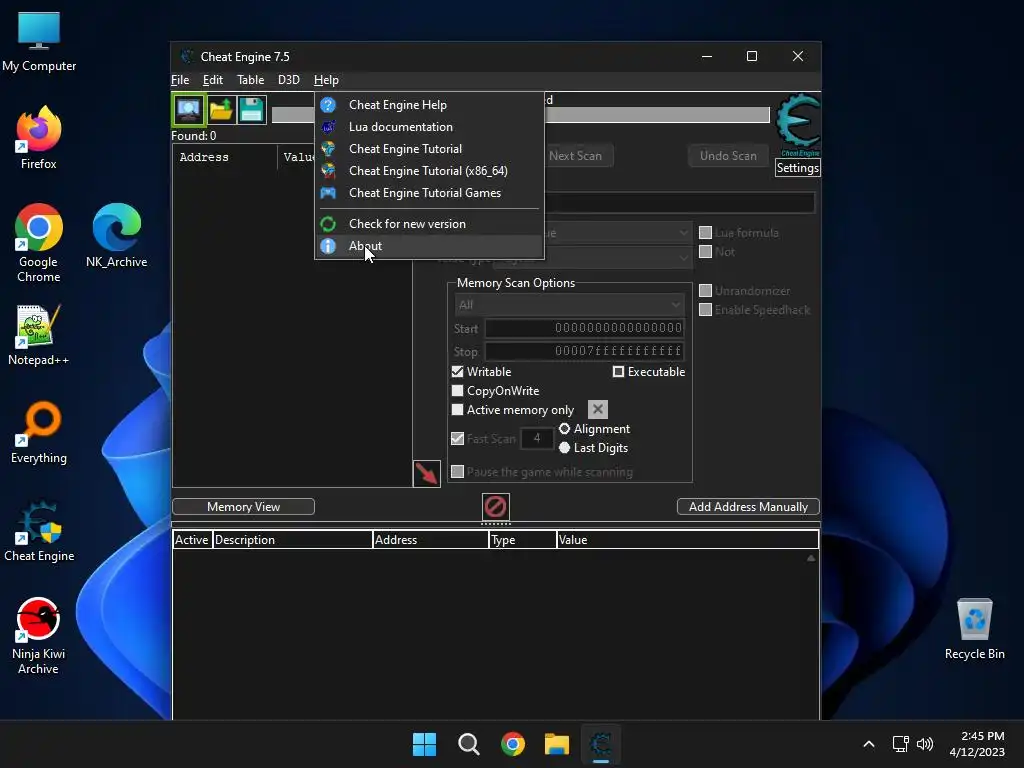Click the Windows Start button on taskbar

point(424,744)
